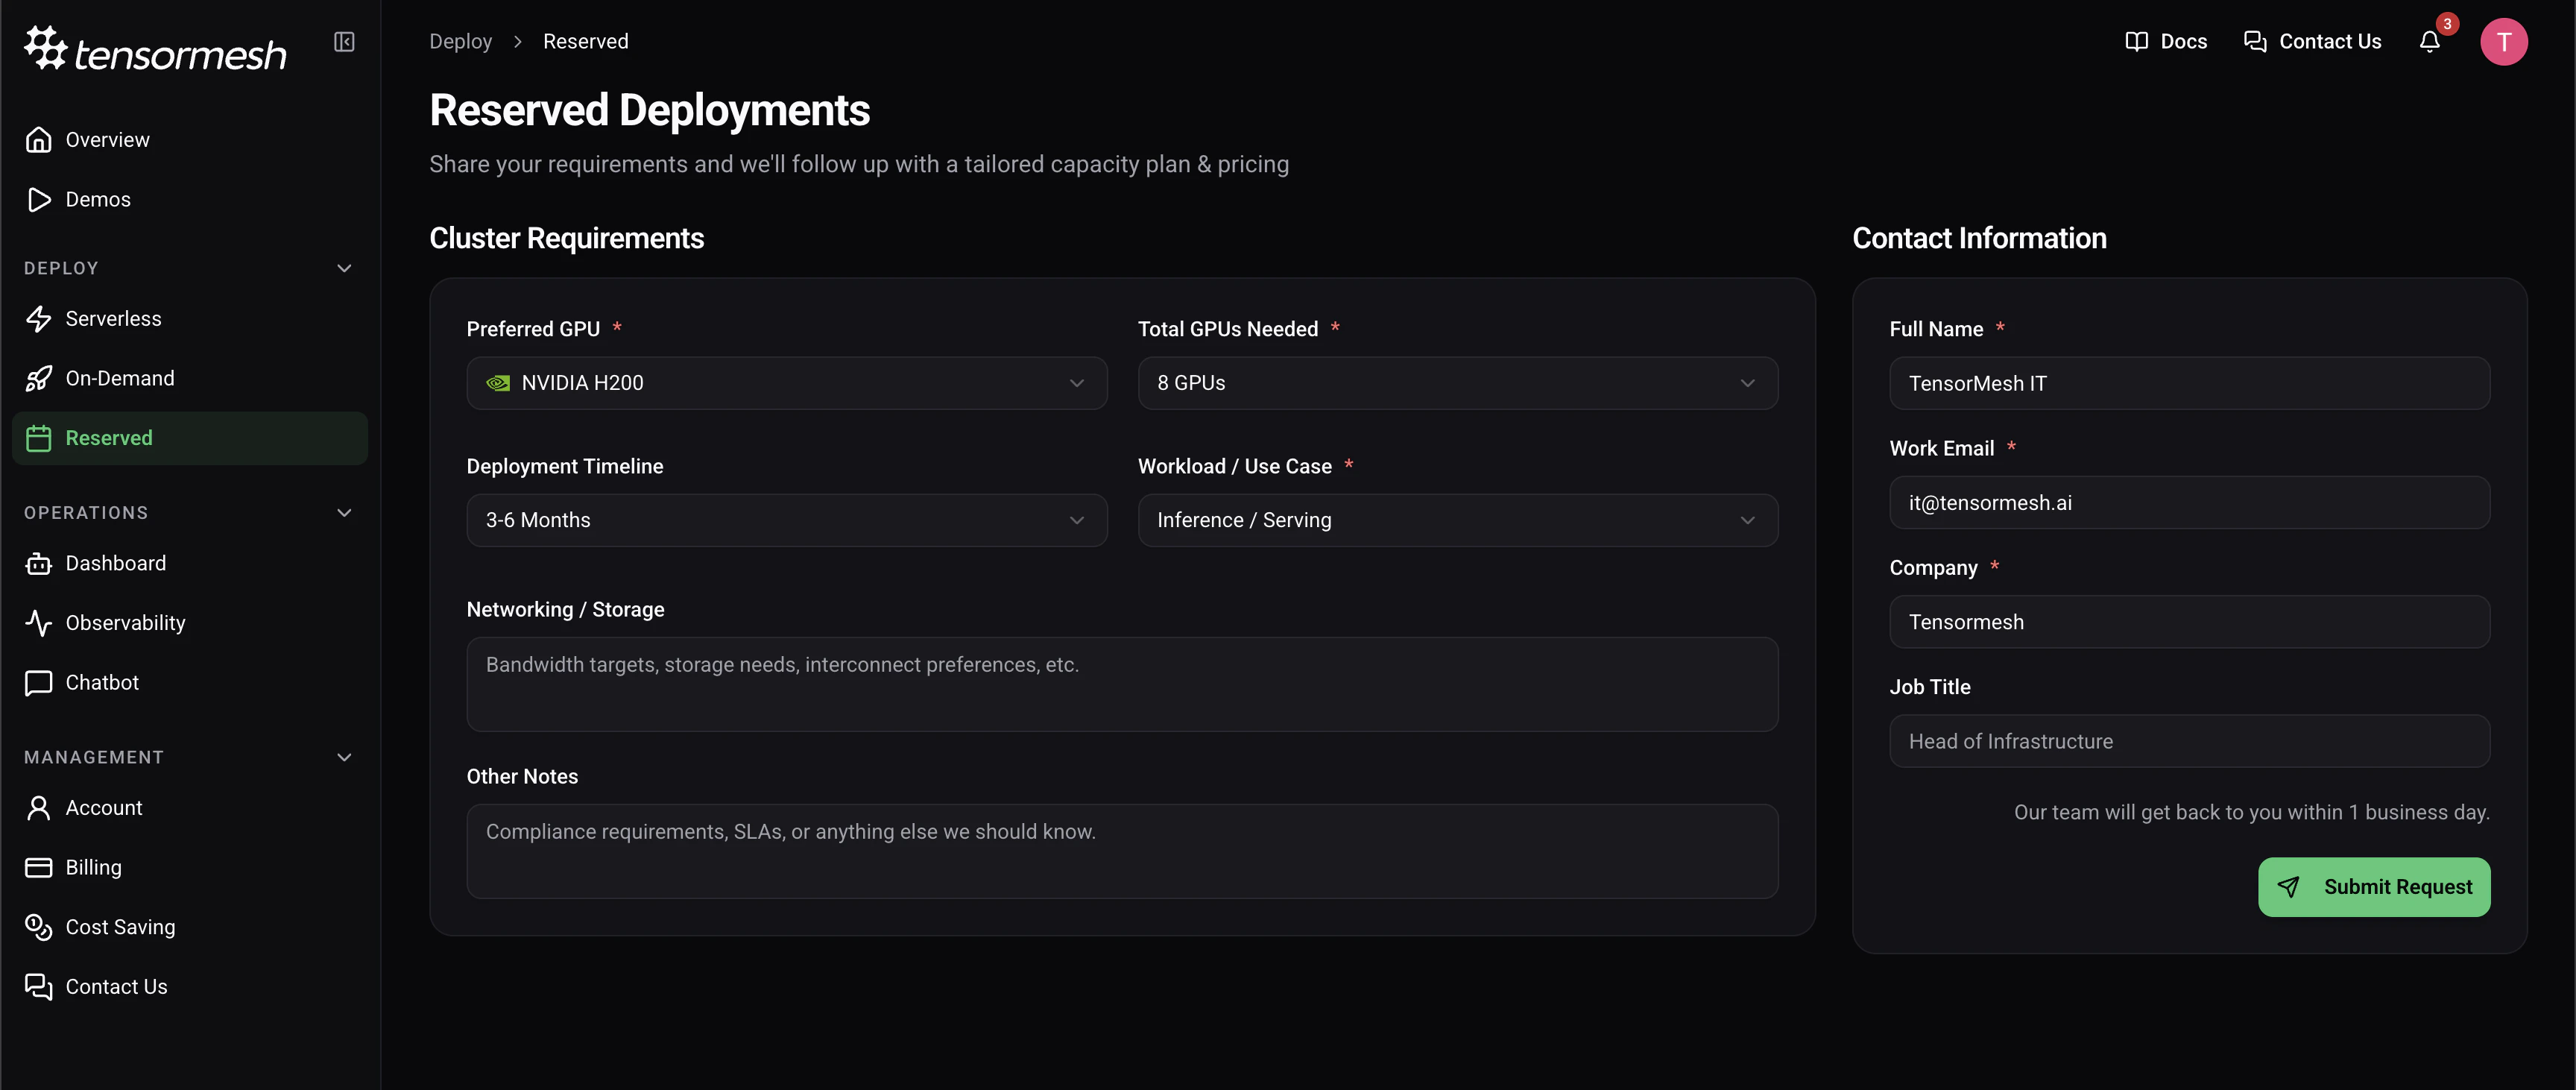2576x1090 pixels.
Task: Collapse the OPERATIONS section
Action: 344,513
